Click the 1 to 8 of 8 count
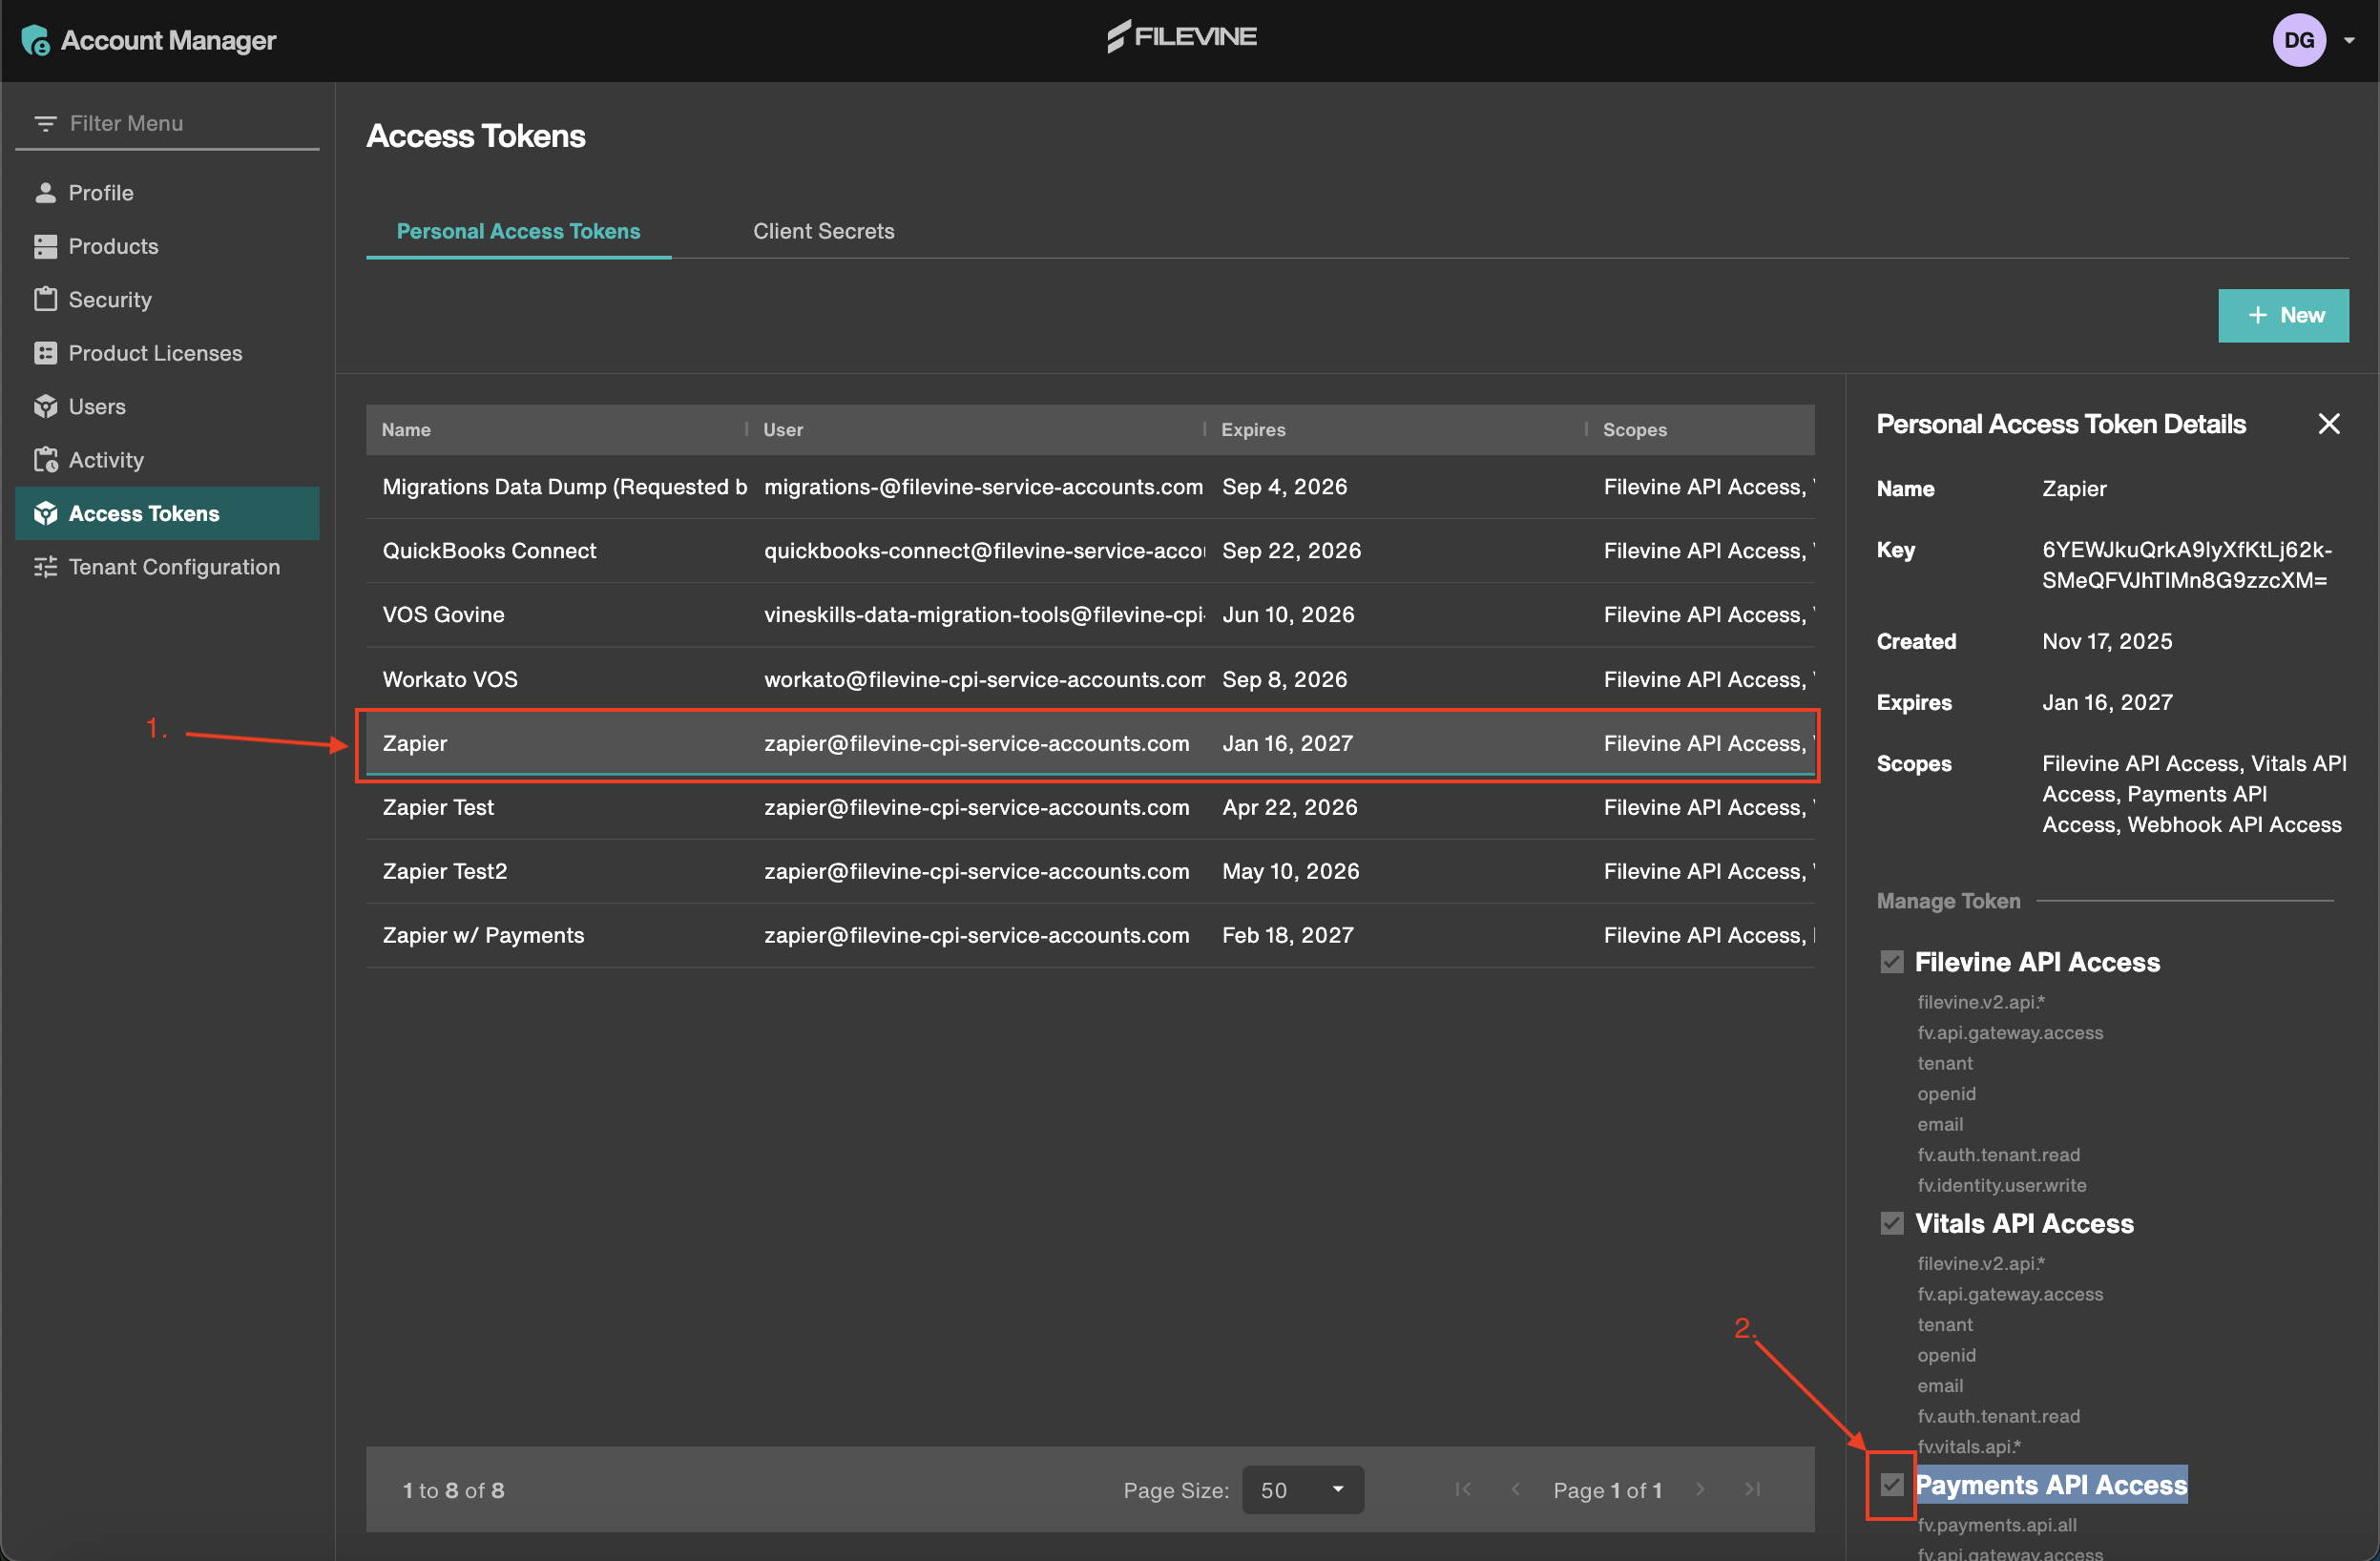 [453, 1490]
